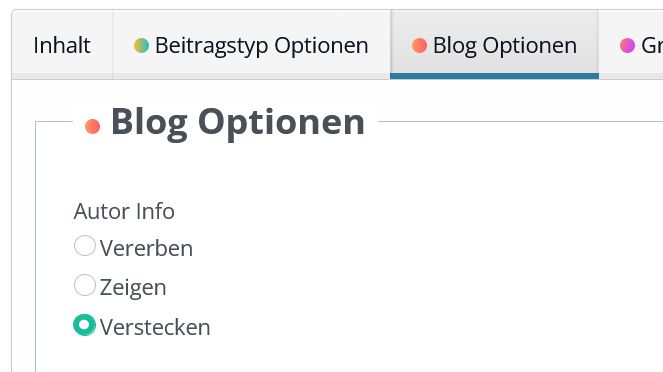Open the Beitragstyp Optionen tab
This screenshot has width=663, height=372.
(x=251, y=45)
